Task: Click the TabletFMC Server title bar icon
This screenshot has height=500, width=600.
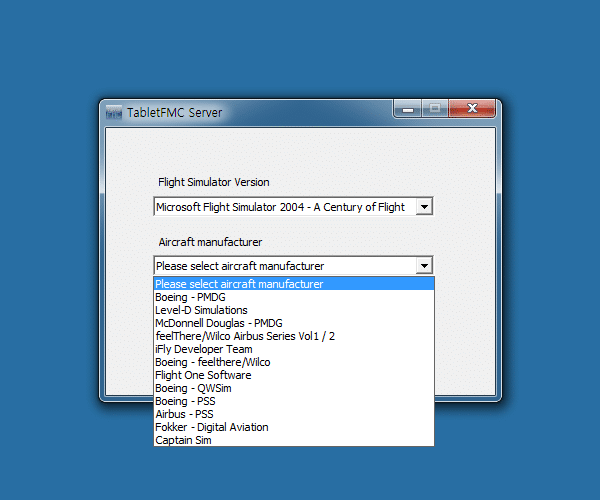Action: 114,113
